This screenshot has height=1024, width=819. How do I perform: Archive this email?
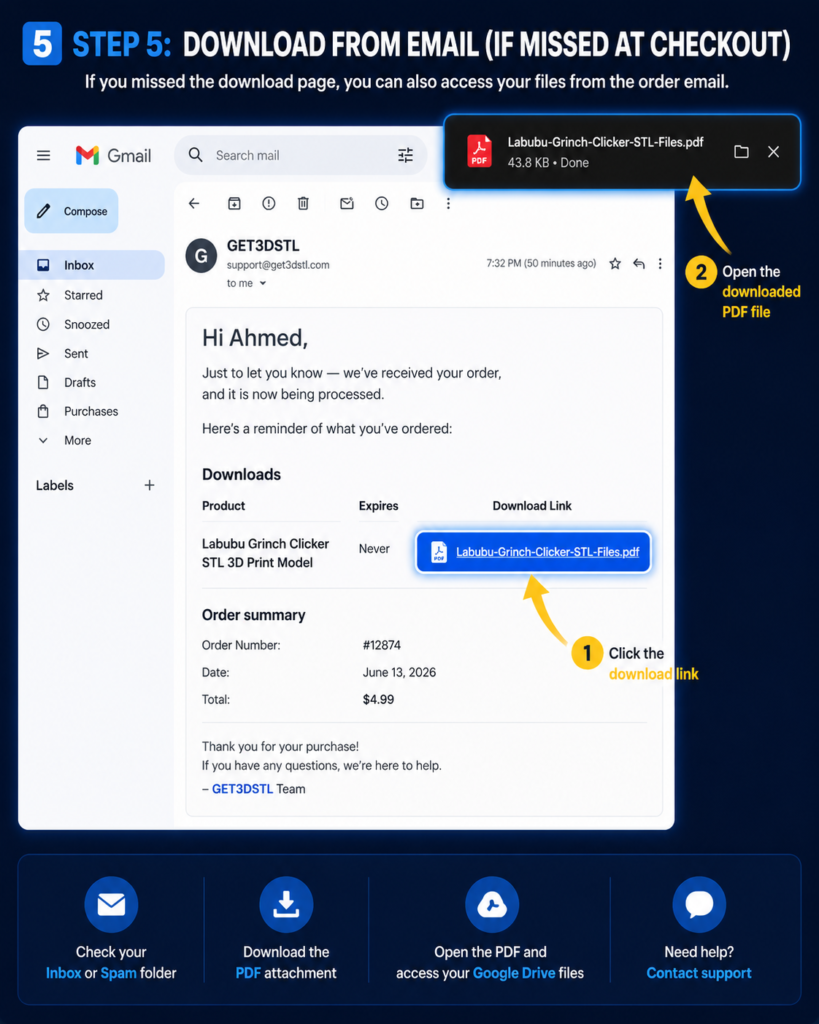pos(234,204)
